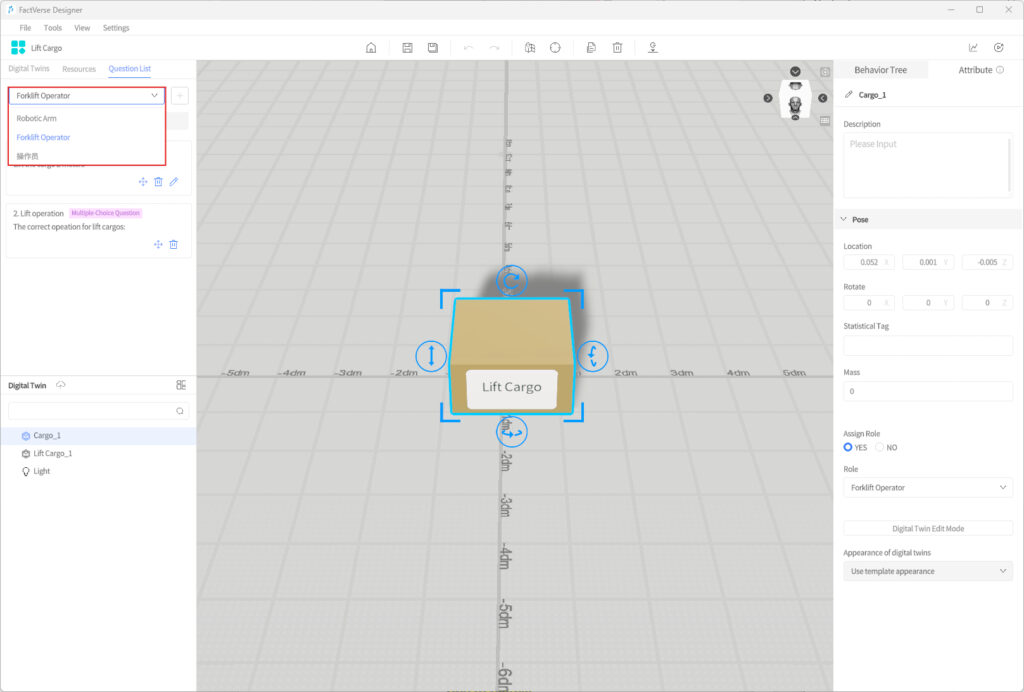Select Lift Cargo_1 in Digital Twin tree
The width and height of the screenshot is (1024, 692).
click(x=98, y=453)
